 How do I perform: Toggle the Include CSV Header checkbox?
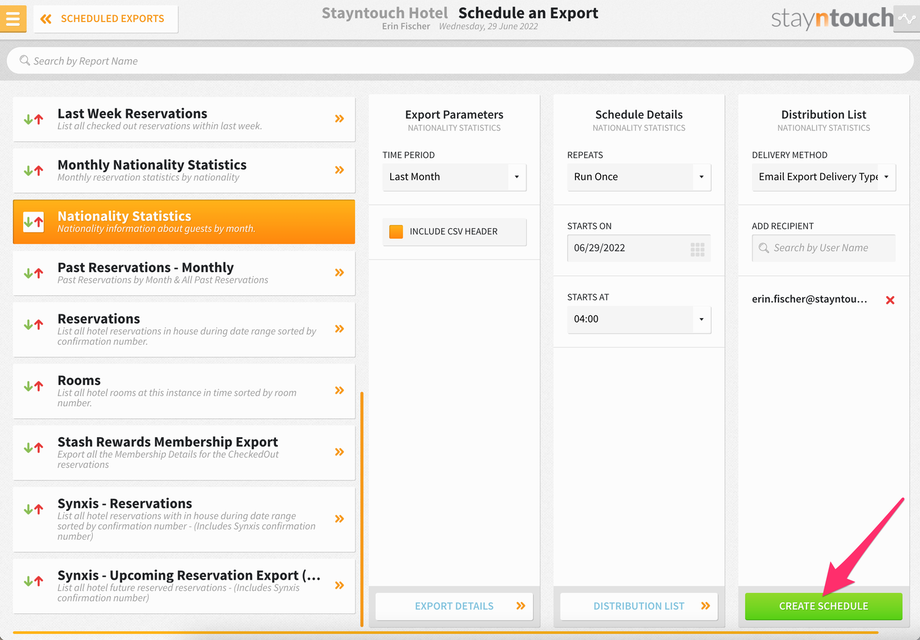click(x=396, y=232)
